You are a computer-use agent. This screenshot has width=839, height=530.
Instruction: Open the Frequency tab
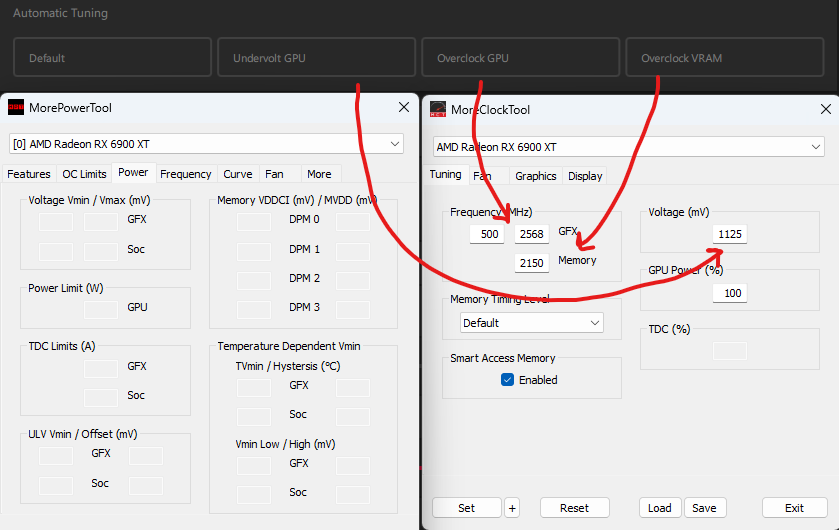click(x=186, y=174)
